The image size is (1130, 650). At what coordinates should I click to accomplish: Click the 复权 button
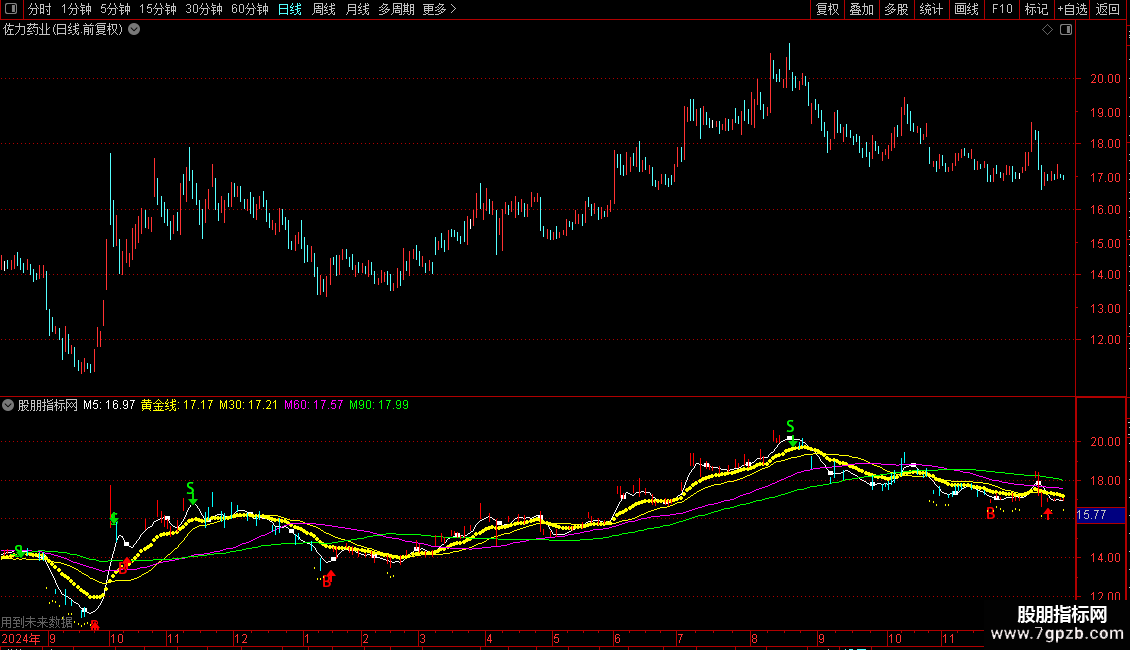[x=827, y=9]
